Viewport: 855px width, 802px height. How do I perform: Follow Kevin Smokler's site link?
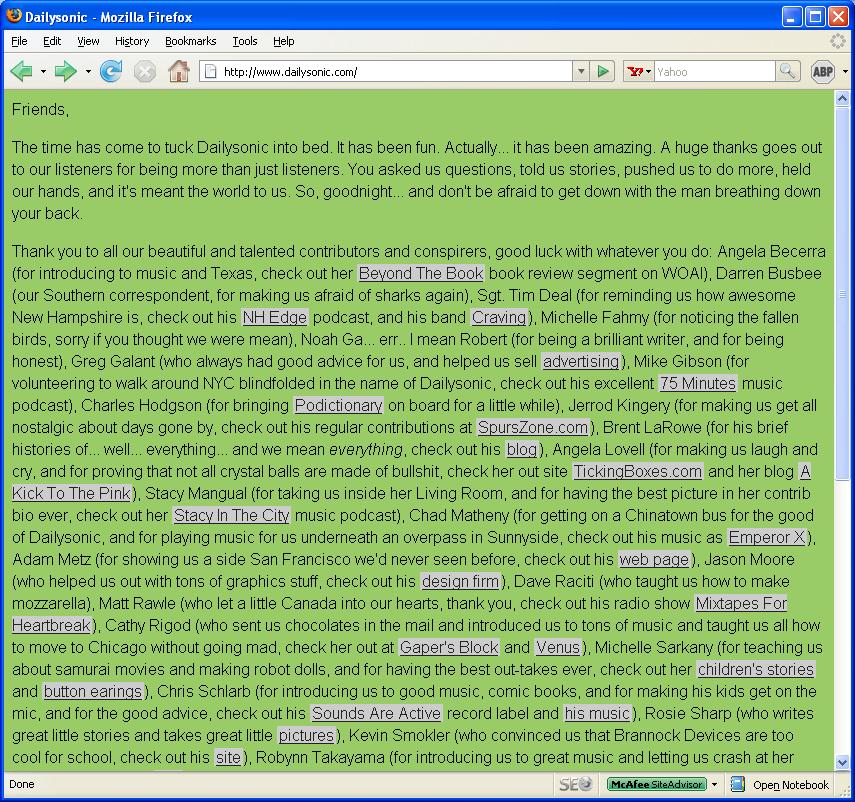click(228, 757)
